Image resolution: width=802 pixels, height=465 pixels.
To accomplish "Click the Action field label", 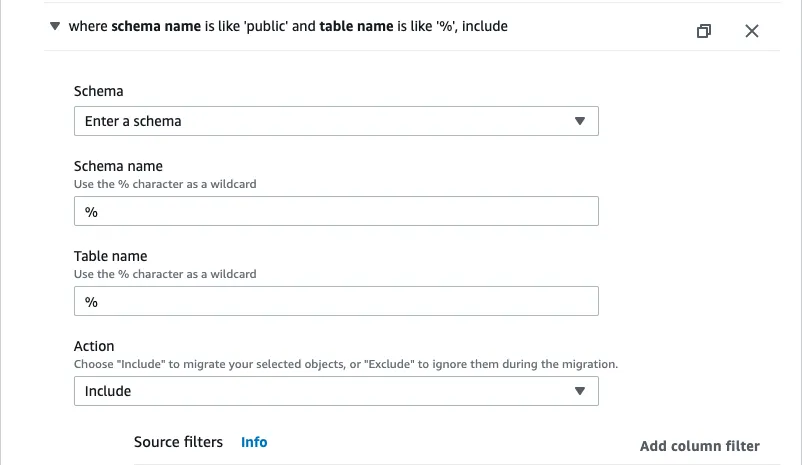I will [x=94, y=346].
